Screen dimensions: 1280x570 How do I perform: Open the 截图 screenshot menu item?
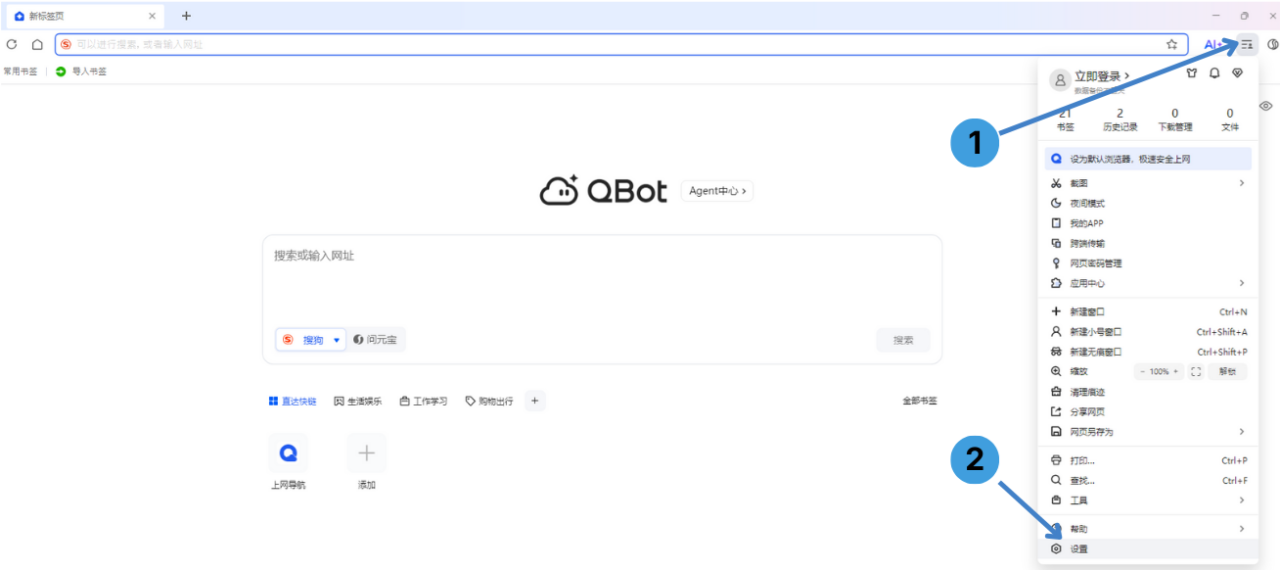(1148, 183)
